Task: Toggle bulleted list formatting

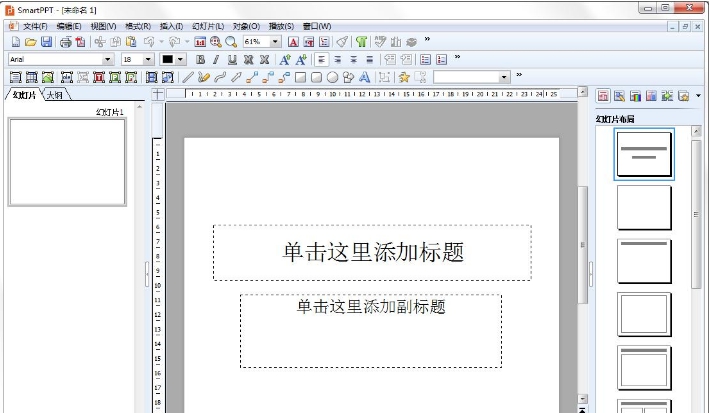Action: point(425,59)
